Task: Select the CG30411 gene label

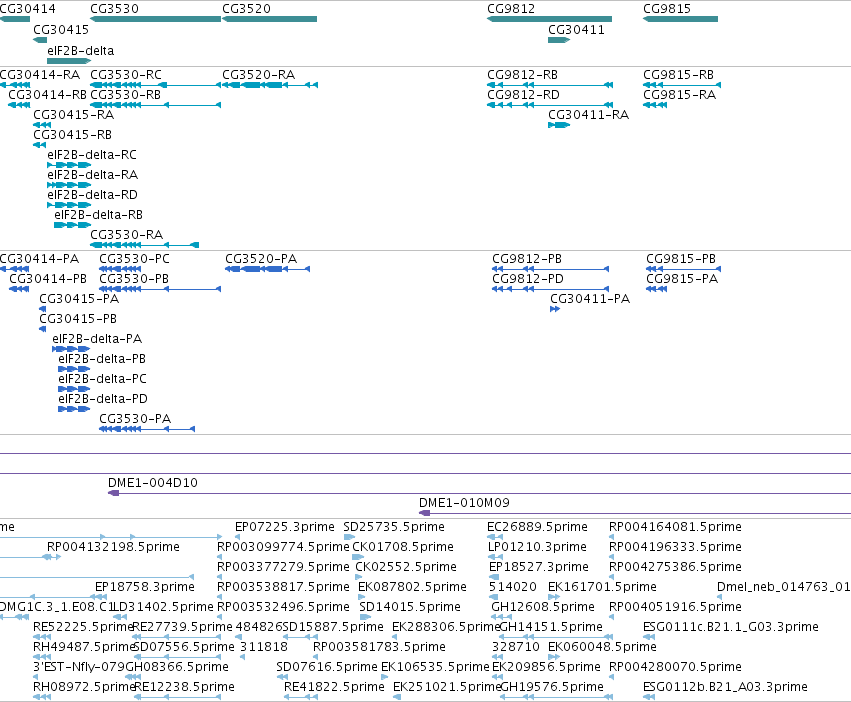Action: coord(576,30)
